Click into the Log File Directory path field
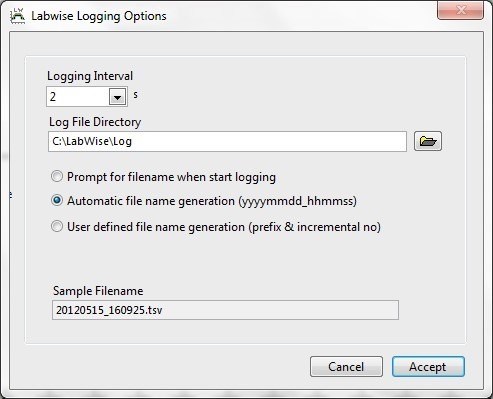 pyautogui.click(x=227, y=141)
